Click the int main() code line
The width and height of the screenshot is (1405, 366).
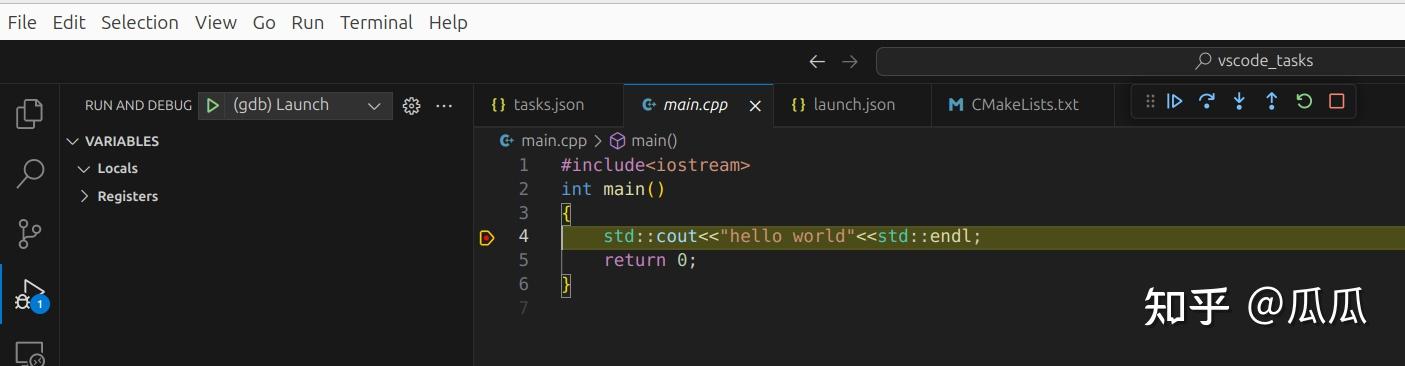click(x=613, y=189)
